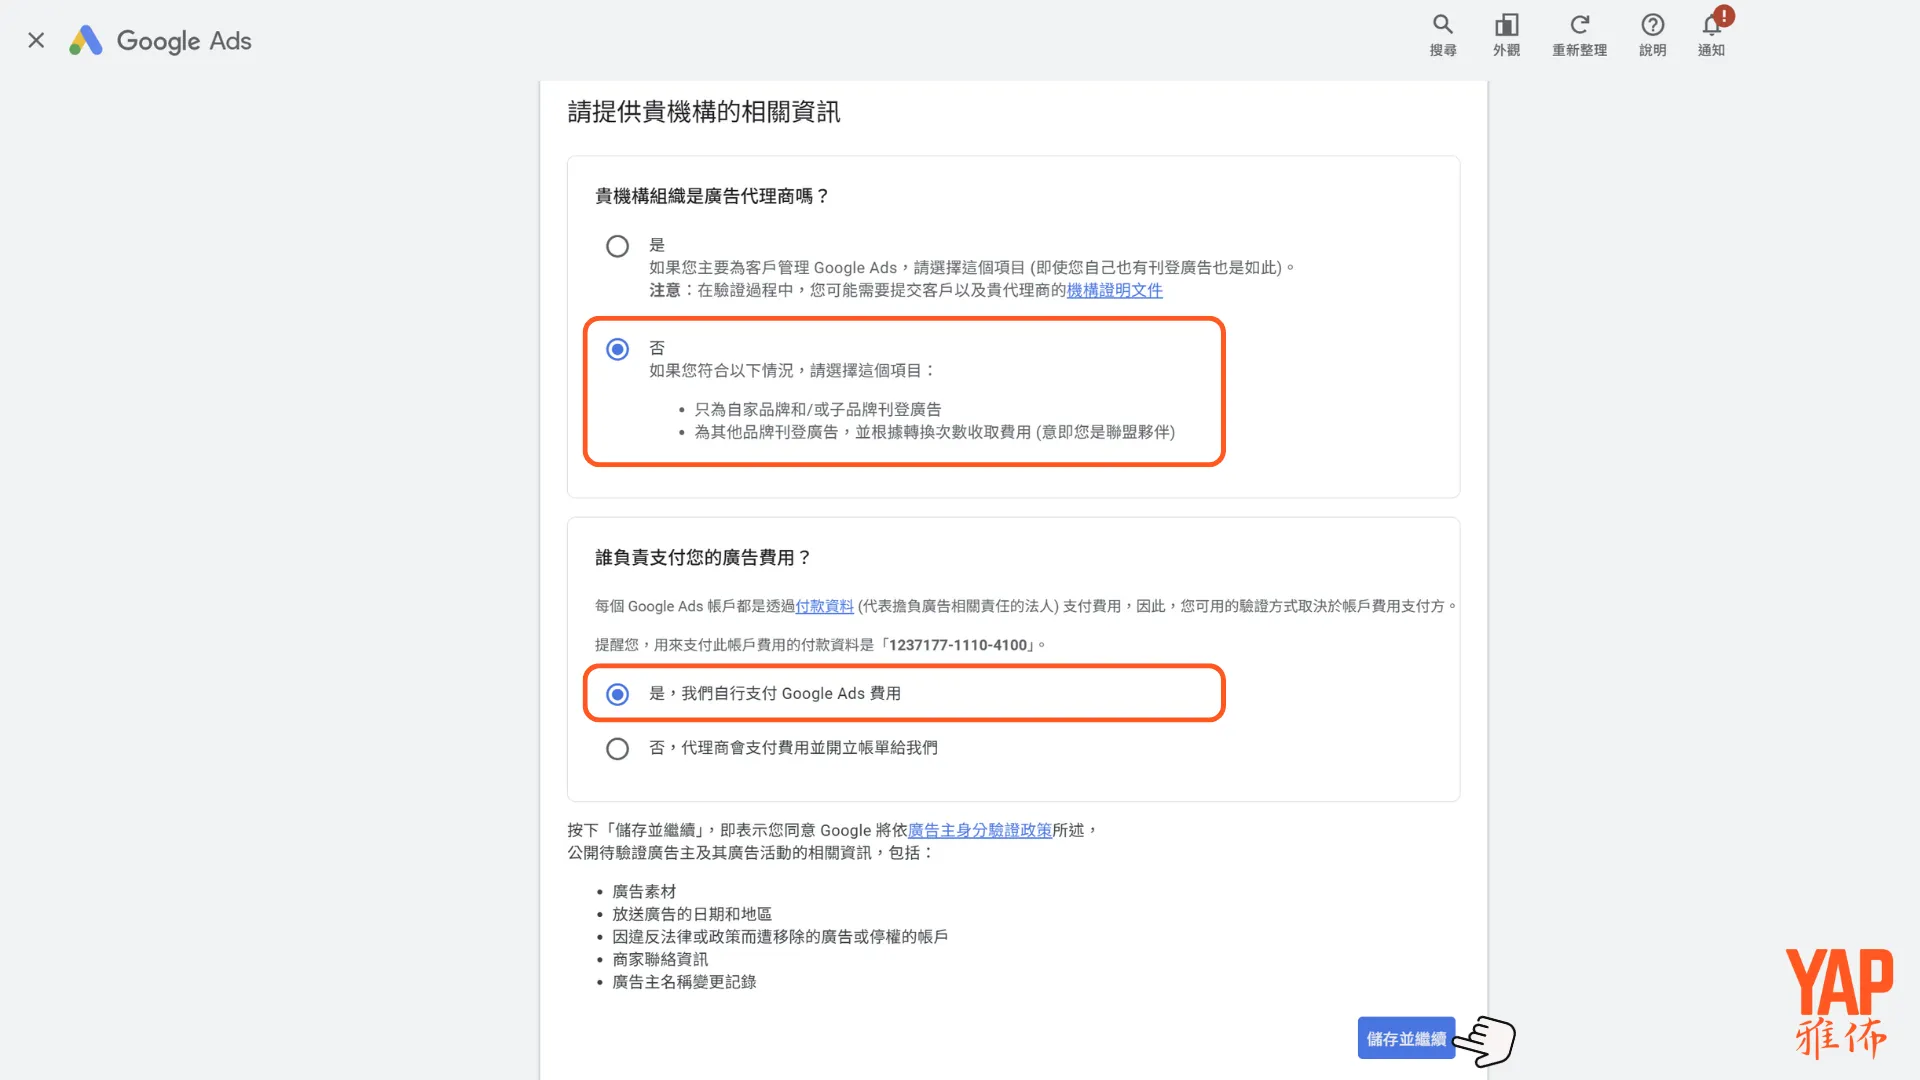Select 否 for the agency question
Viewport: 1920px width, 1080px height.
coord(617,349)
